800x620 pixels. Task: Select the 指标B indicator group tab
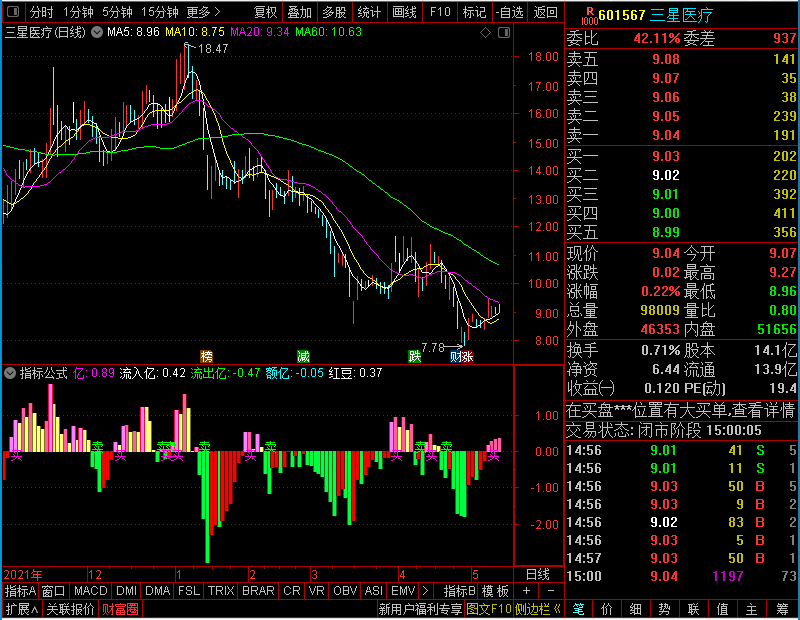tap(460, 591)
